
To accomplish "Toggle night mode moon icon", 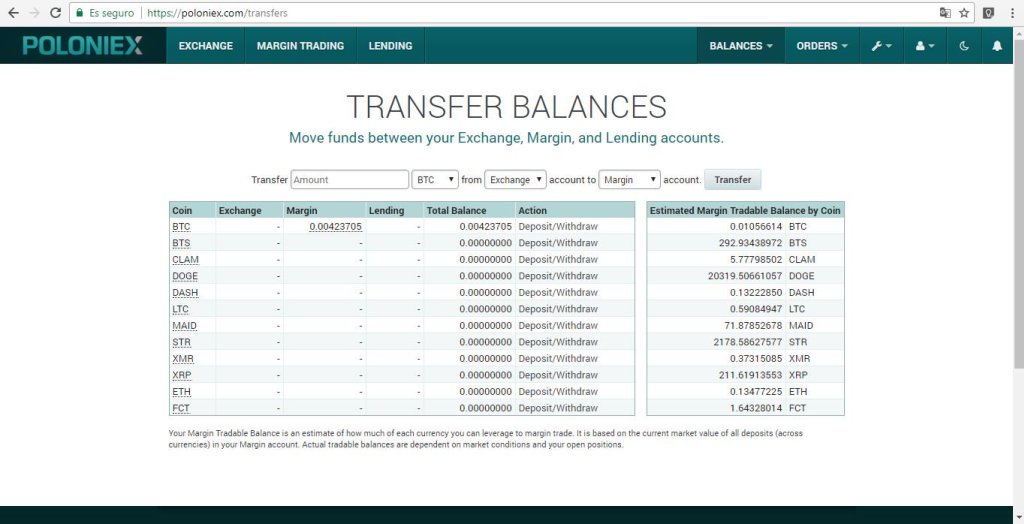I will 964,46.
